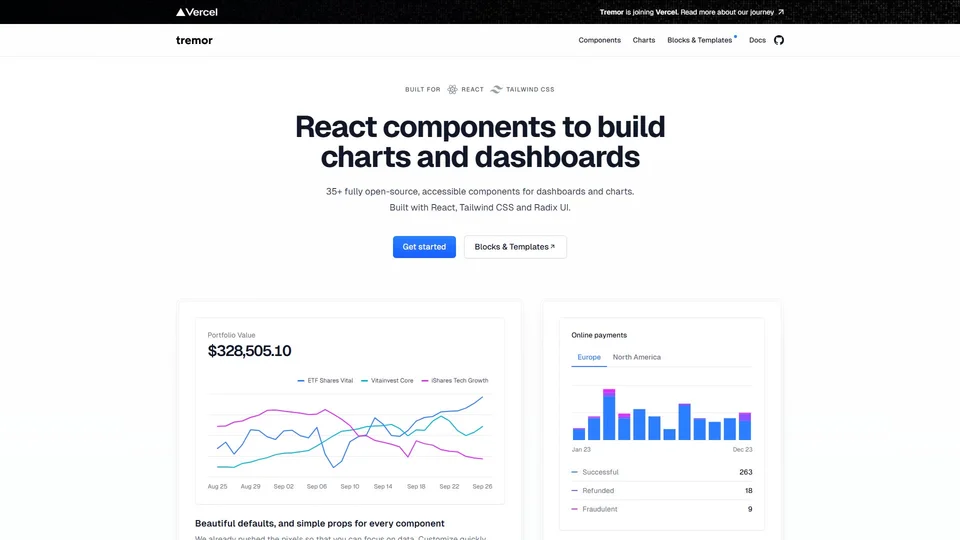Click the Successful row in payments list
Screen dimensions: 960x540
click(x=661, y=472)
